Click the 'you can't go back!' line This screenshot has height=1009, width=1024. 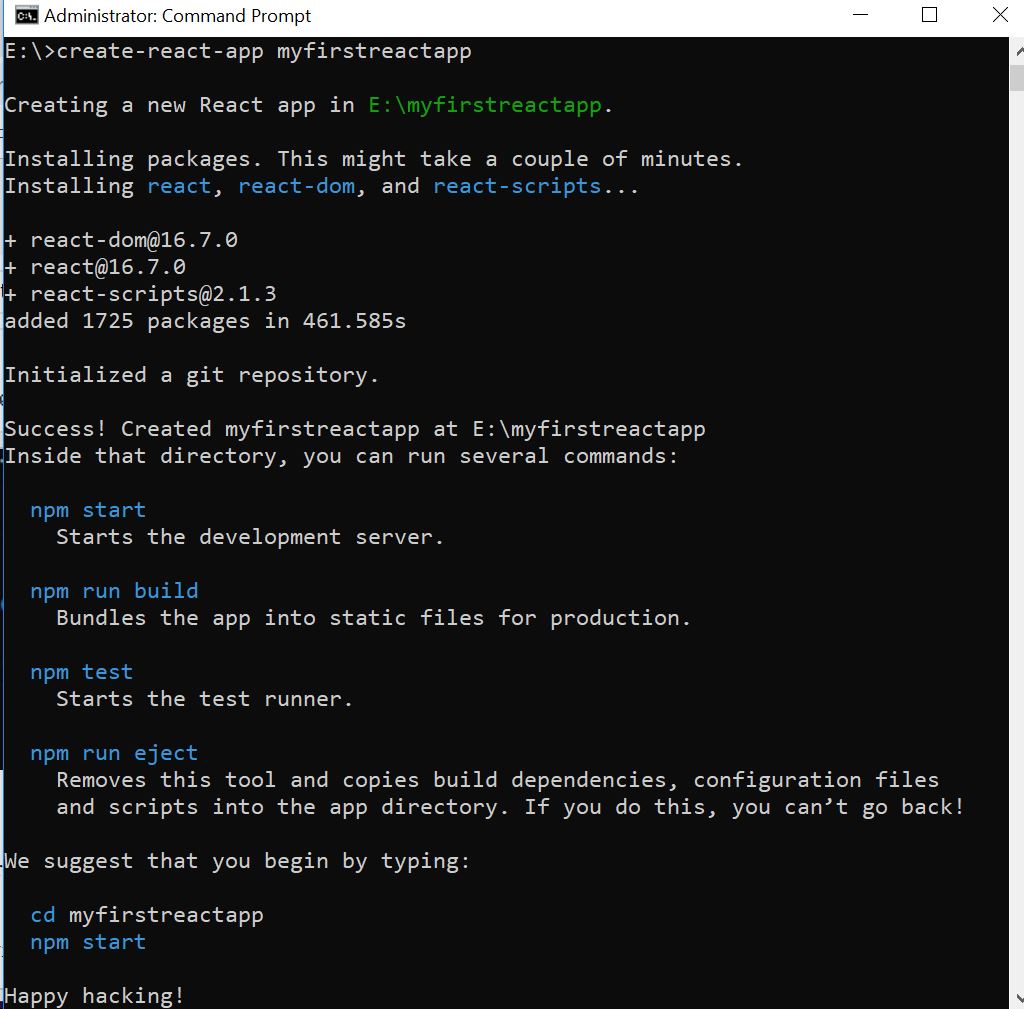pyautogui.click(x=510, y=807)
